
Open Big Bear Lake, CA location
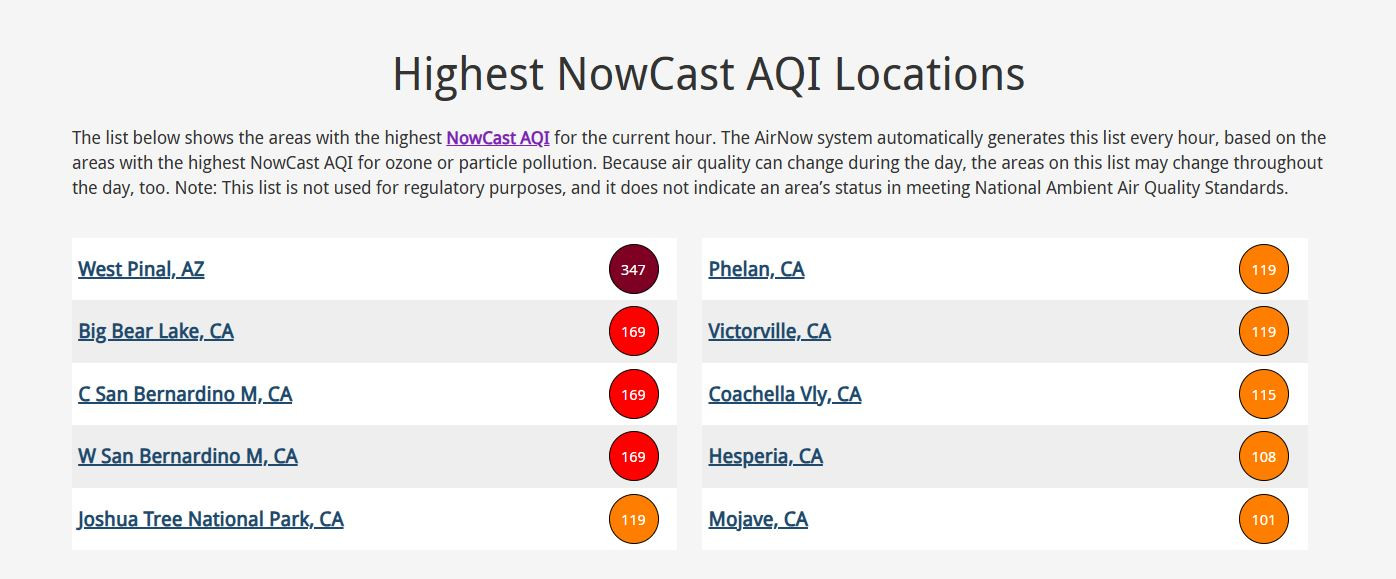tap(156, 331)
